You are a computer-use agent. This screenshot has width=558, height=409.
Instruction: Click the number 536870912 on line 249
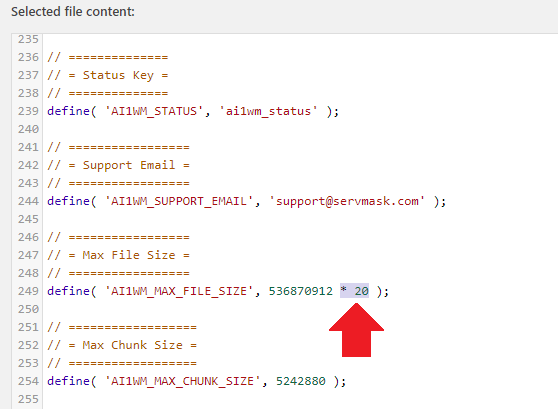point(301,291)
